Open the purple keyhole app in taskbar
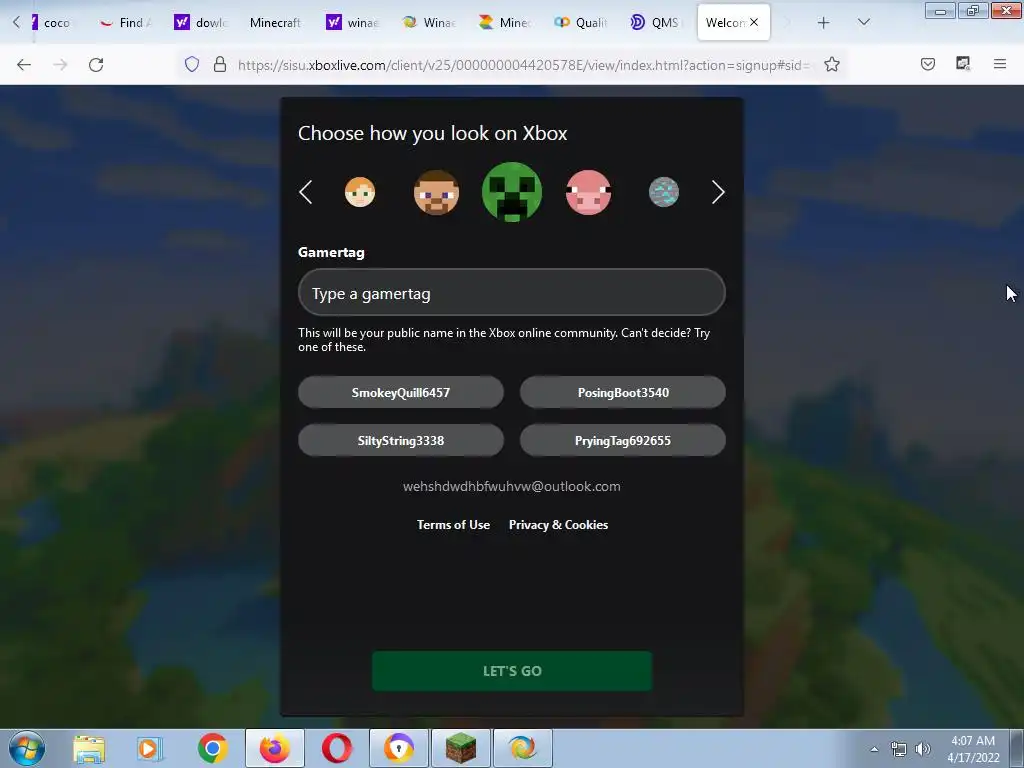Image resolution: width=1024 pixels, height=768 pixels. [399, 748]
